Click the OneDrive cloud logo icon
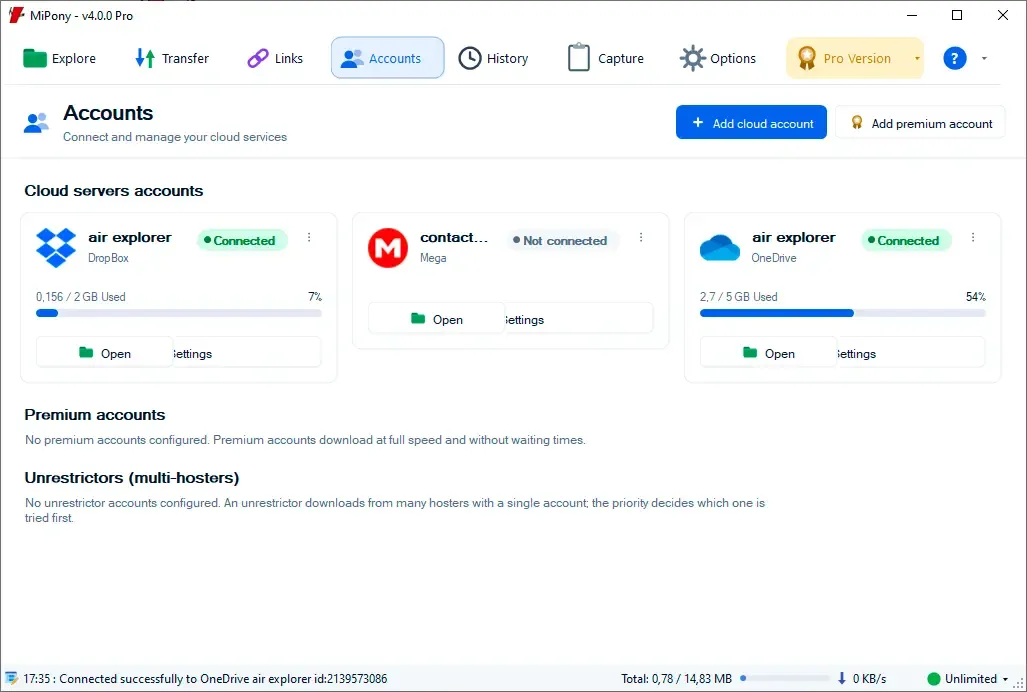1027x692 pixels. coord(720,247)
